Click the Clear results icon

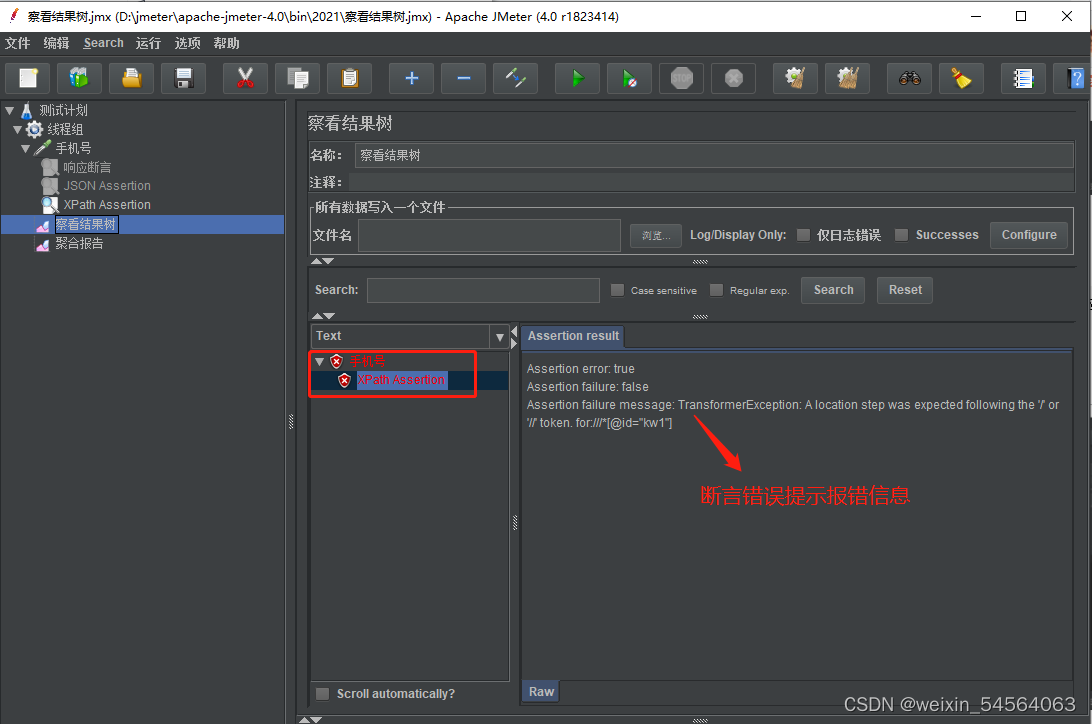(795, 78)
